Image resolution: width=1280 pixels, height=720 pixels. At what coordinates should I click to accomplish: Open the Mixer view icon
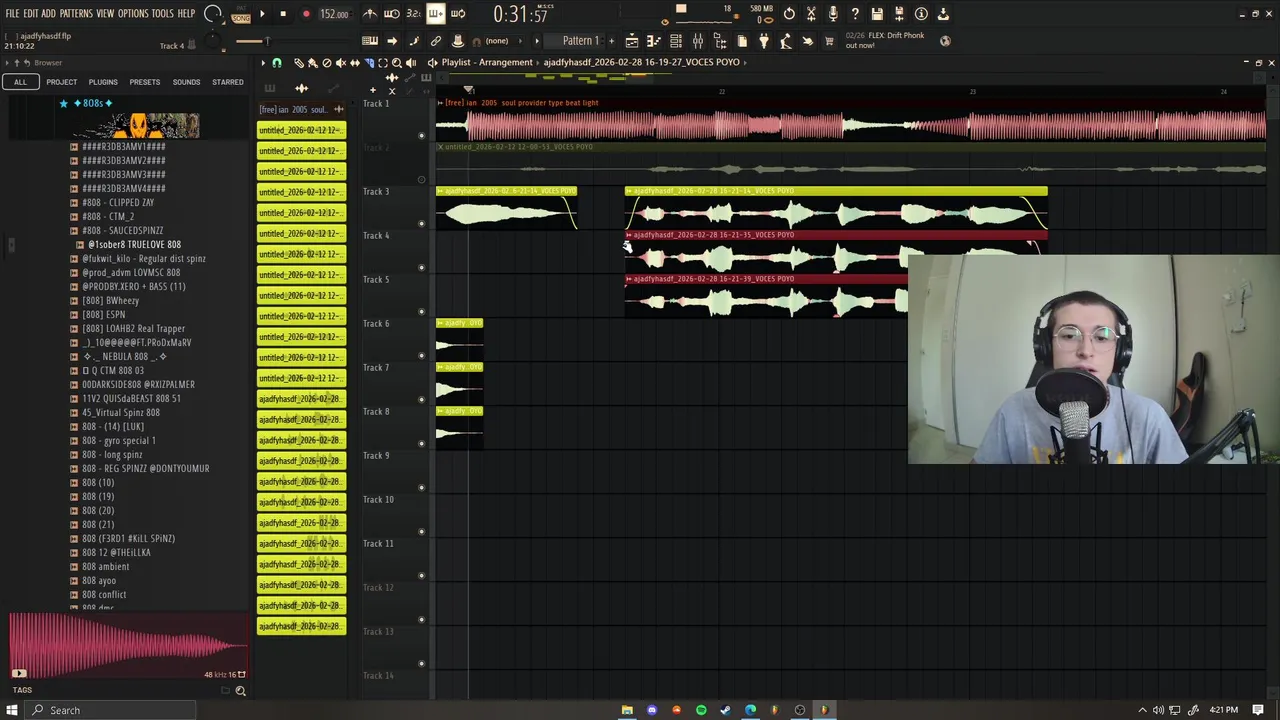click(698, 41)
